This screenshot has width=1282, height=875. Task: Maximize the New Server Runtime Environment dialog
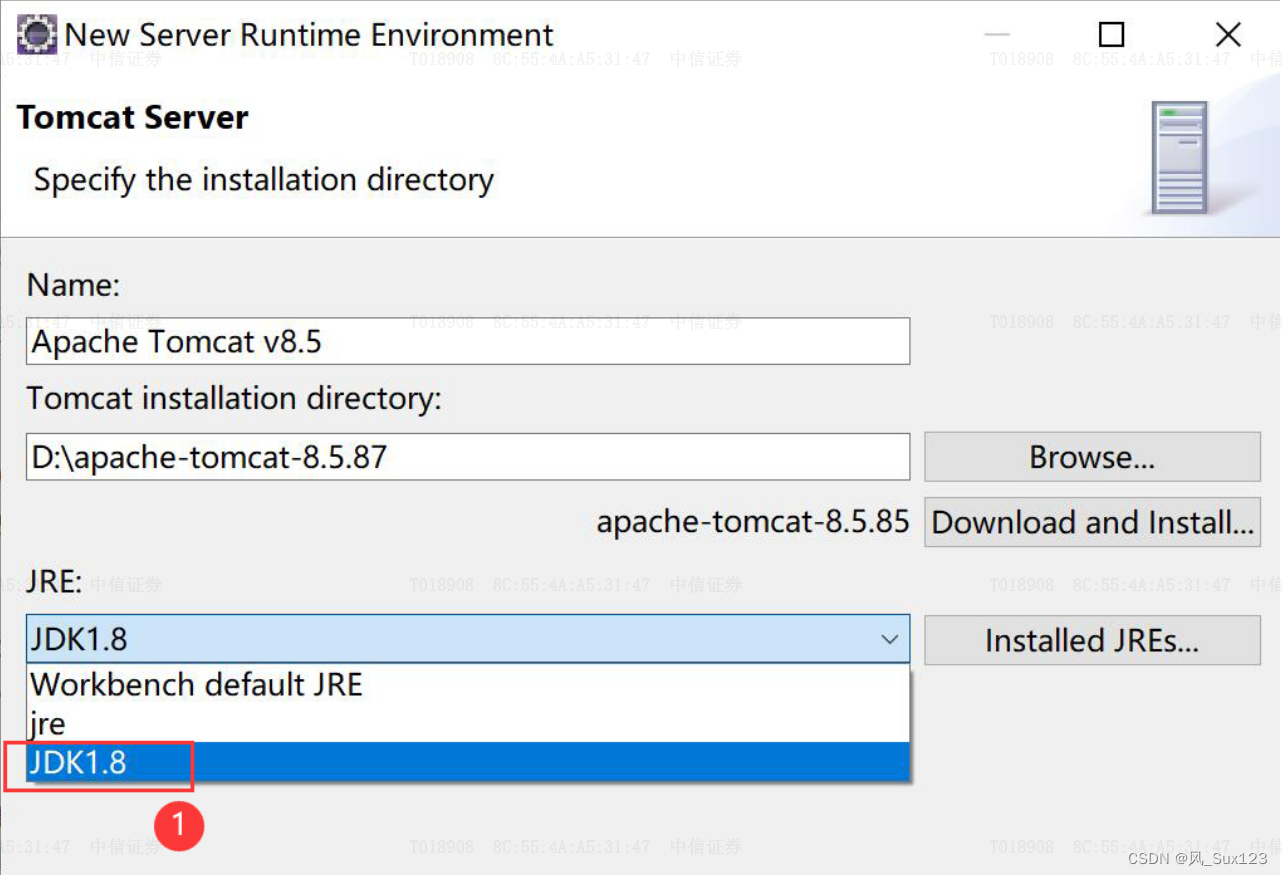click(x=1112, y=35)
